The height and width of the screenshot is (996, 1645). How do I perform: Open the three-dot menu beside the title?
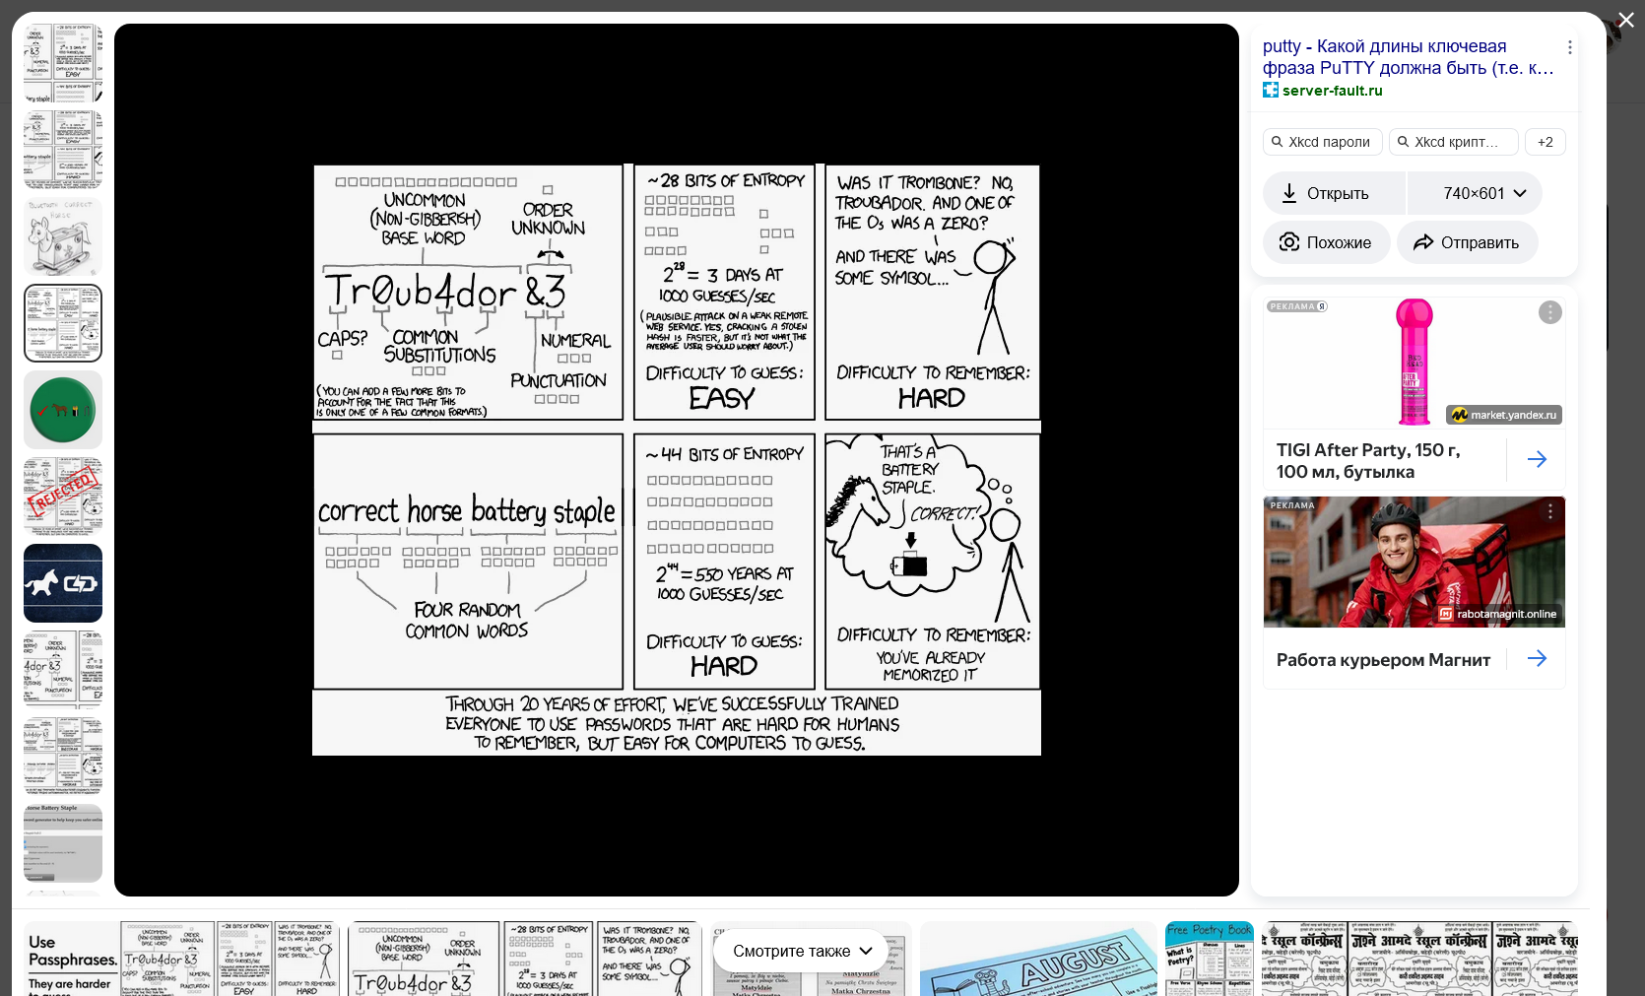tap(1569, 47)
